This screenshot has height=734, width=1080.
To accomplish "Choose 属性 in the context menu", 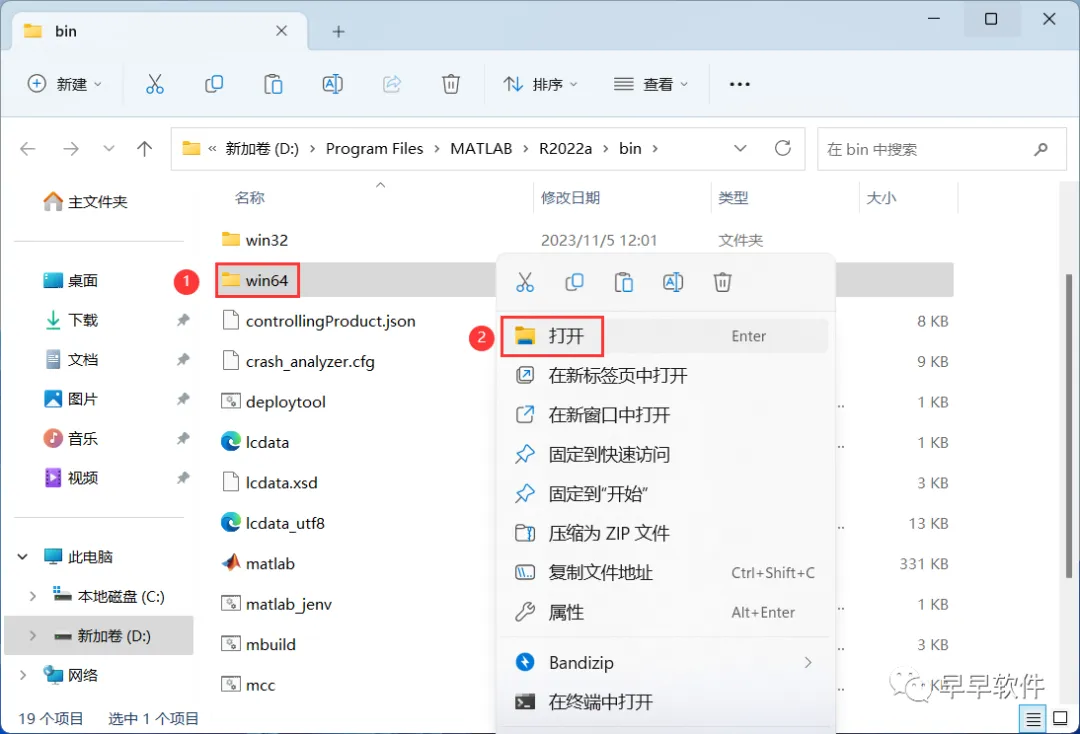I will coord(665,612).
